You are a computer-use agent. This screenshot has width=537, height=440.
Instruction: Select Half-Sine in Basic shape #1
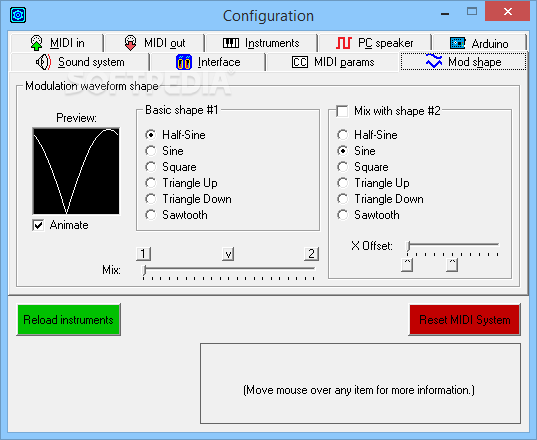pos(175,135)
